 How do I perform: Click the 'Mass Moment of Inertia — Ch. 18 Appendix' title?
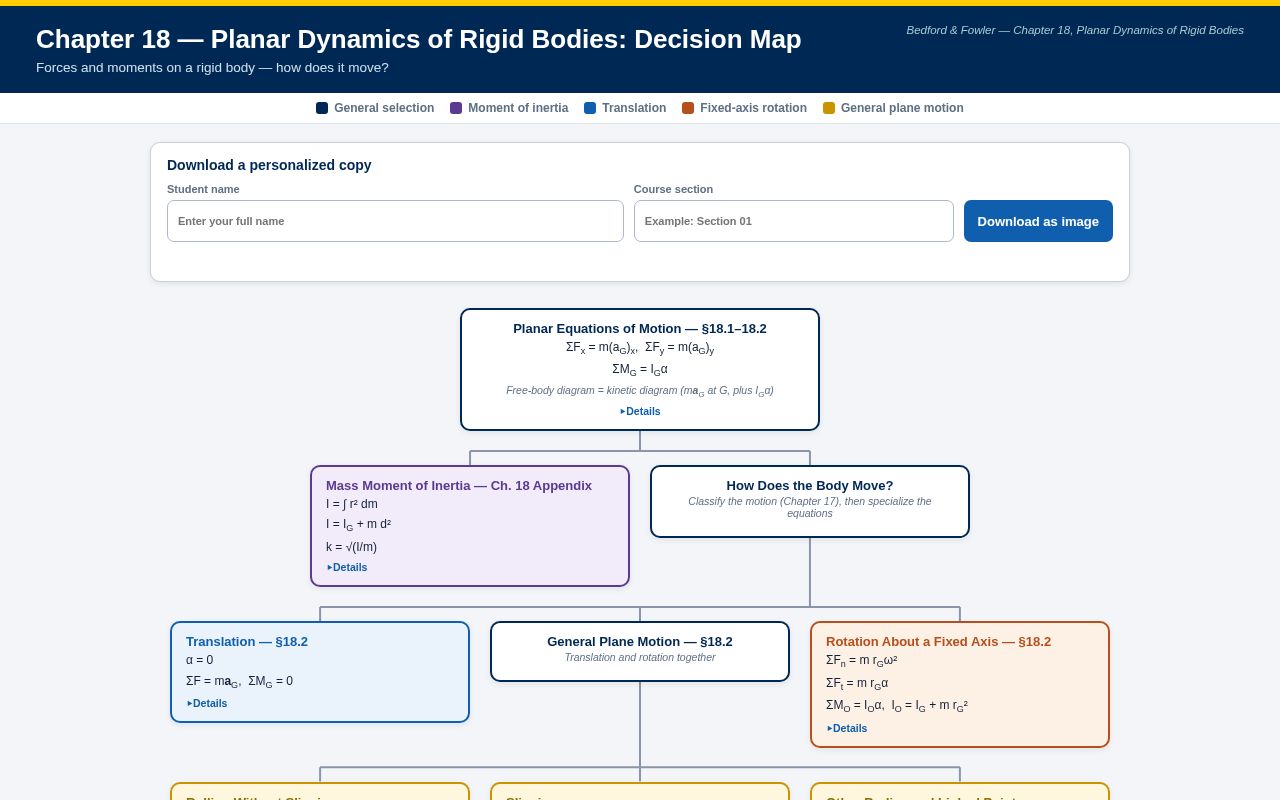(x=459, y=485)
